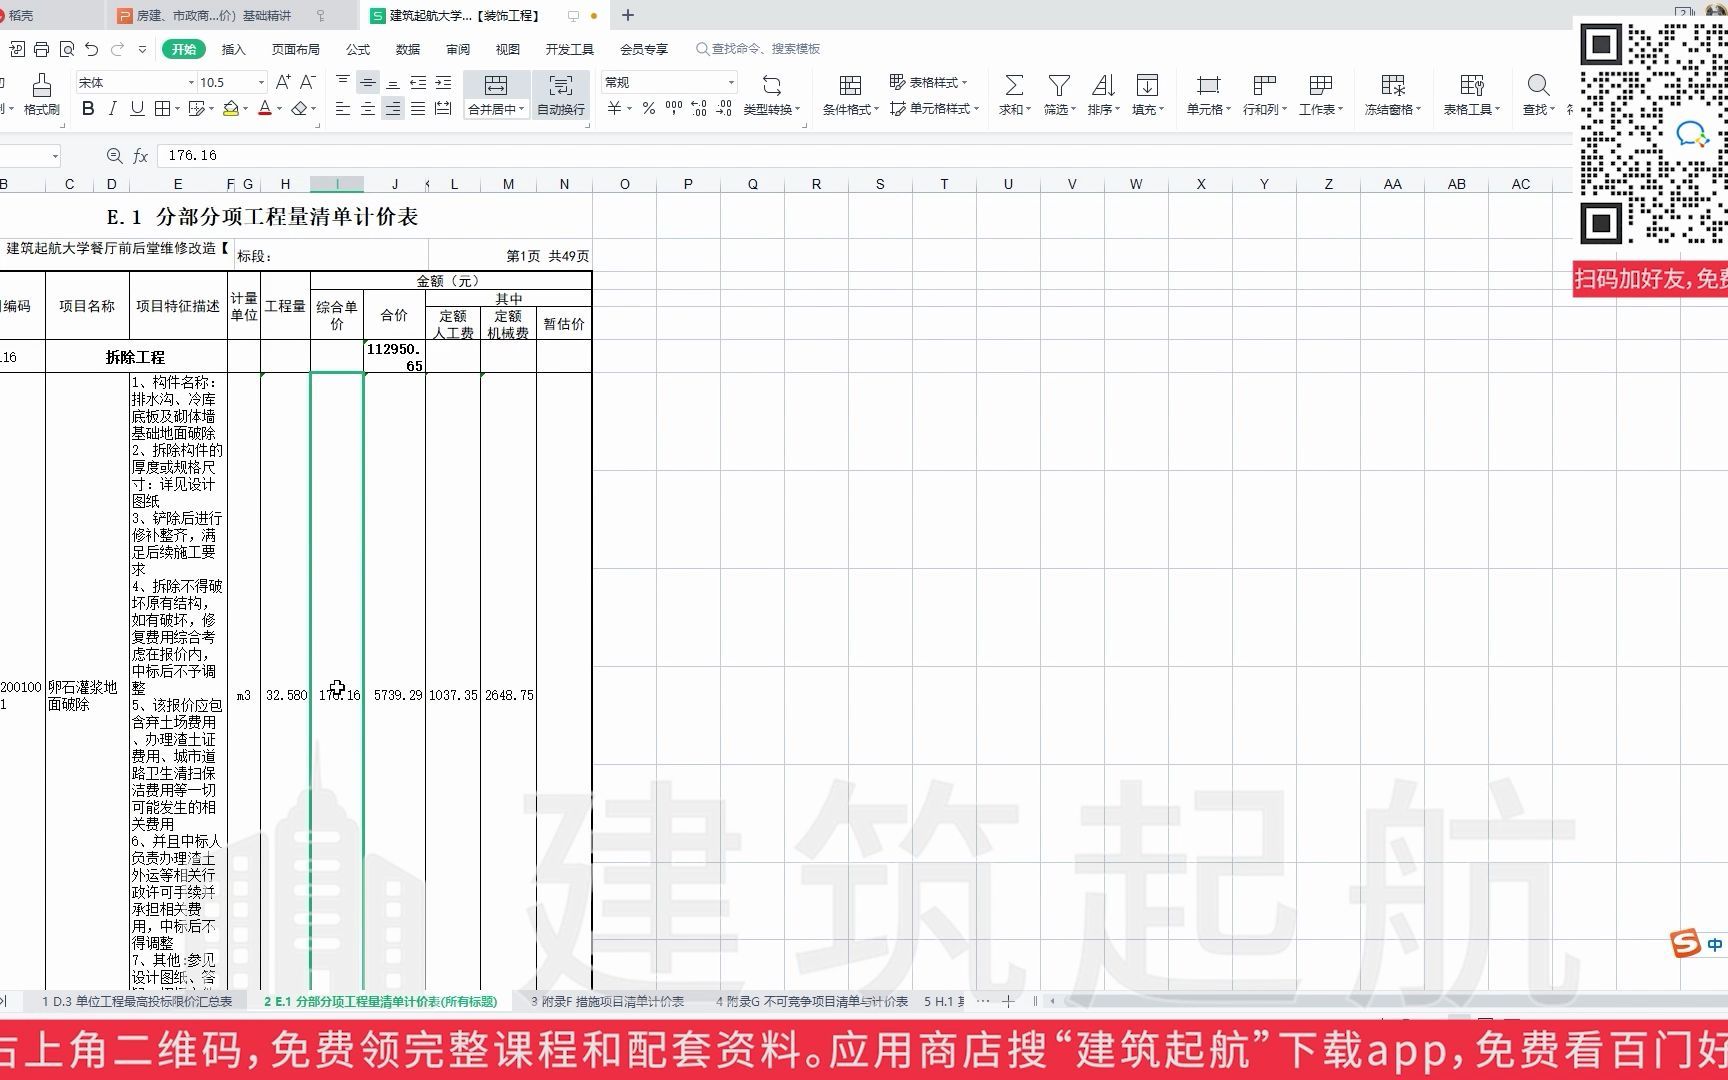Toggle top vertical alignment

click(343, 82)
